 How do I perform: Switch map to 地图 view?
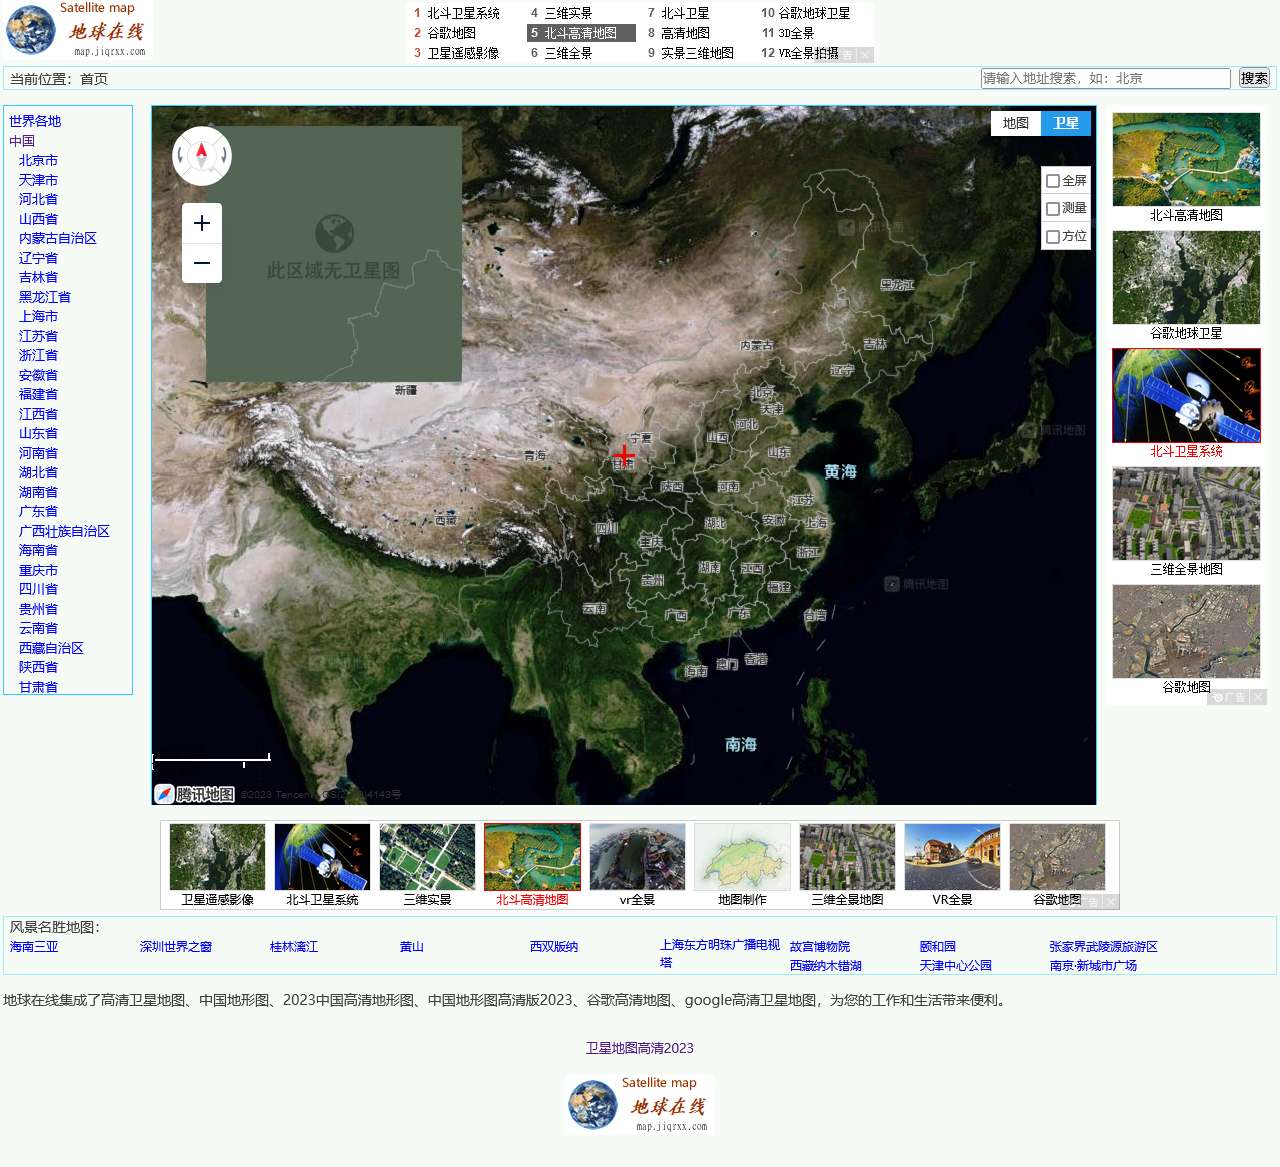click(1016, 123)
